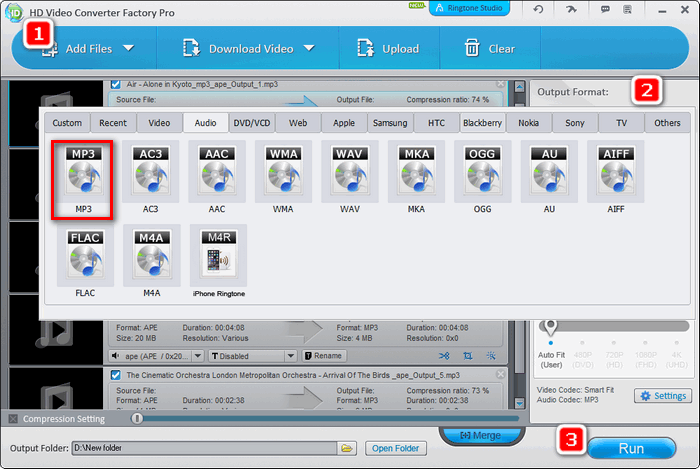Switch to the Video tab
700x469 pixels.
pos(159,123)
